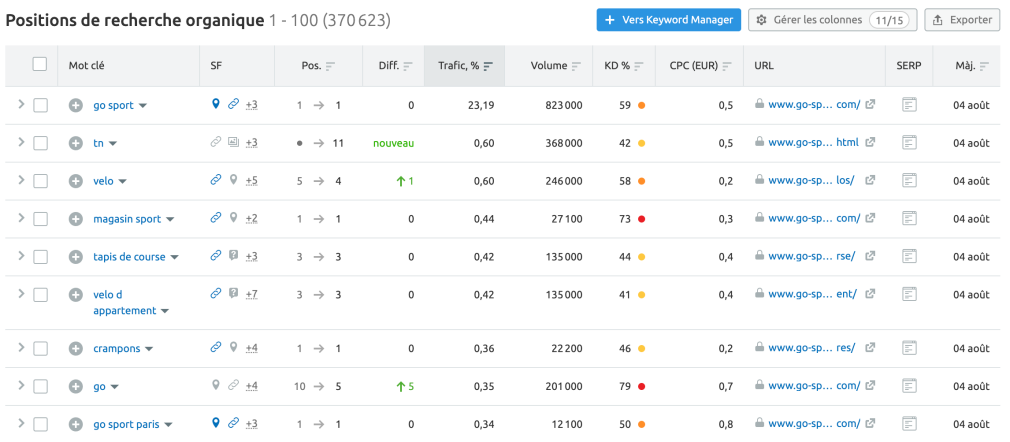Open external URL icon in 'velo' row
This screenshot has height=442, width=1010.
(x=870, y=180)
